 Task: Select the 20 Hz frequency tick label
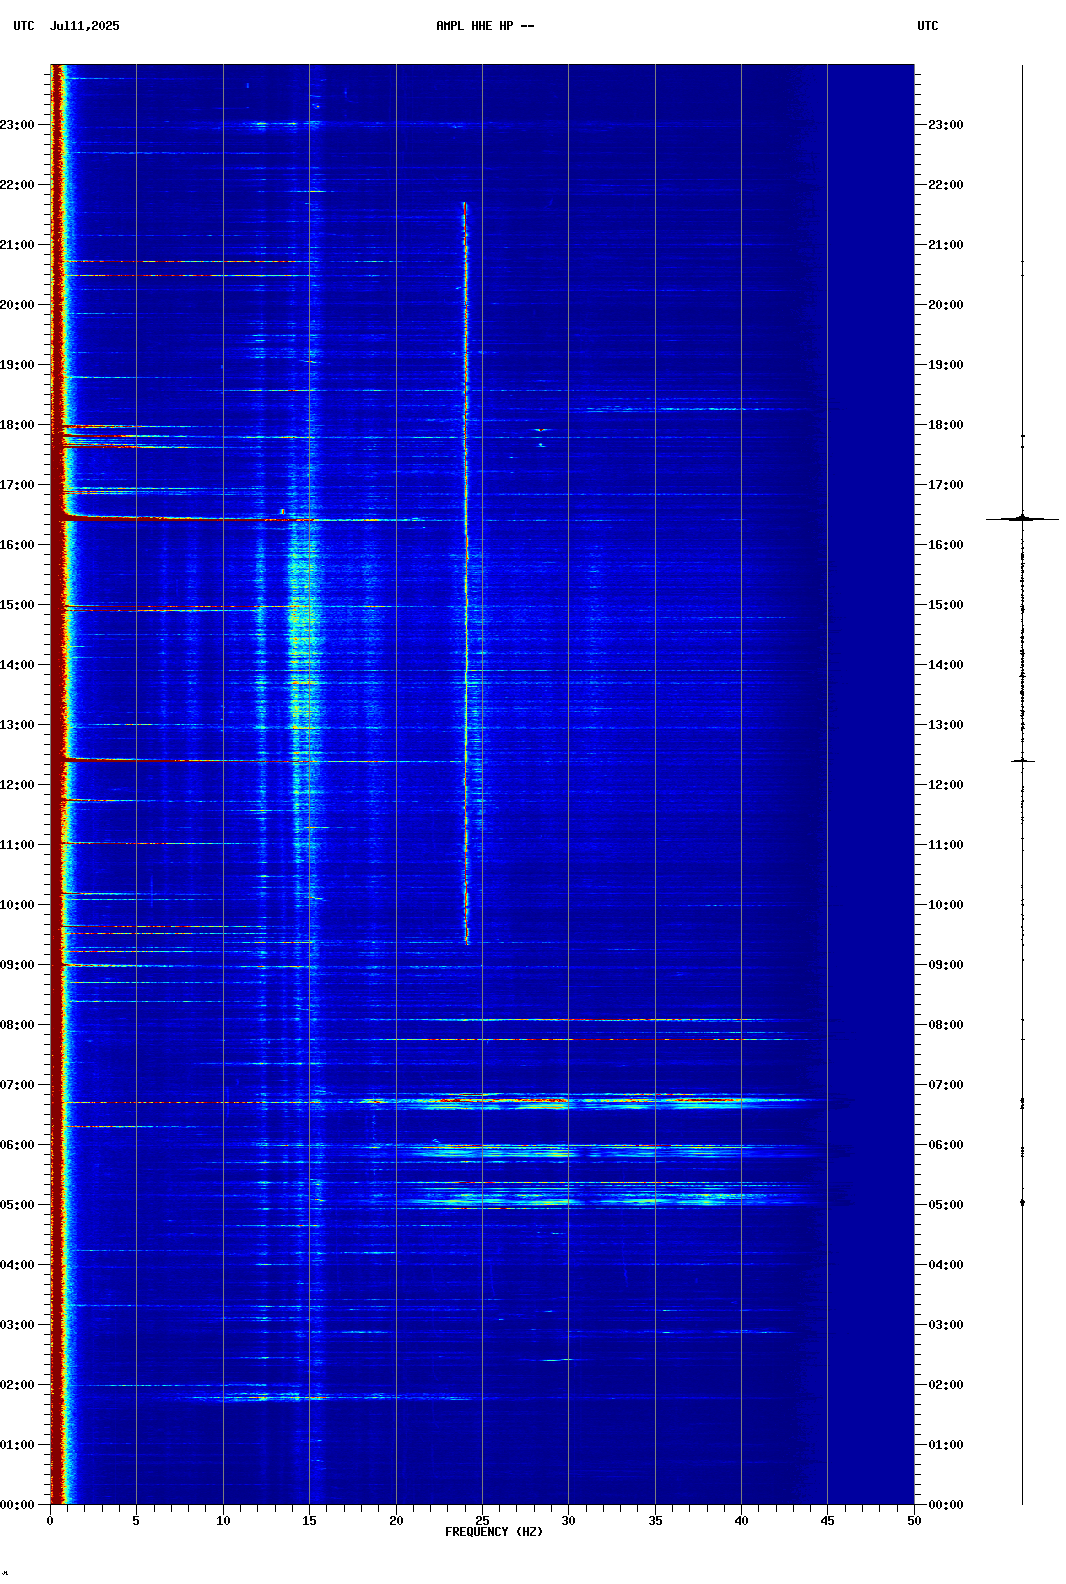click(x=396, y=1521)
